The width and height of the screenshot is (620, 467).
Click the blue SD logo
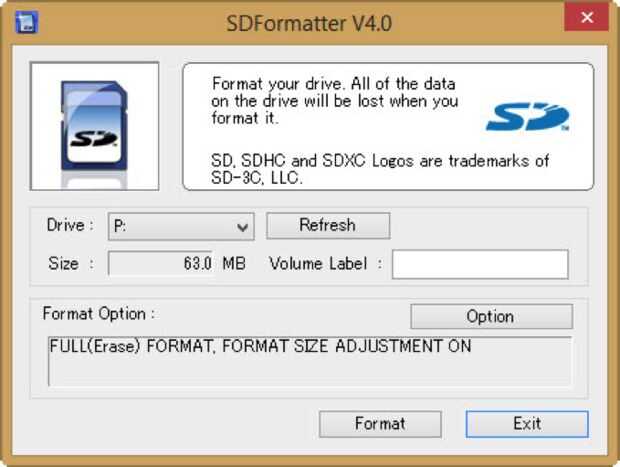[527, 117]
